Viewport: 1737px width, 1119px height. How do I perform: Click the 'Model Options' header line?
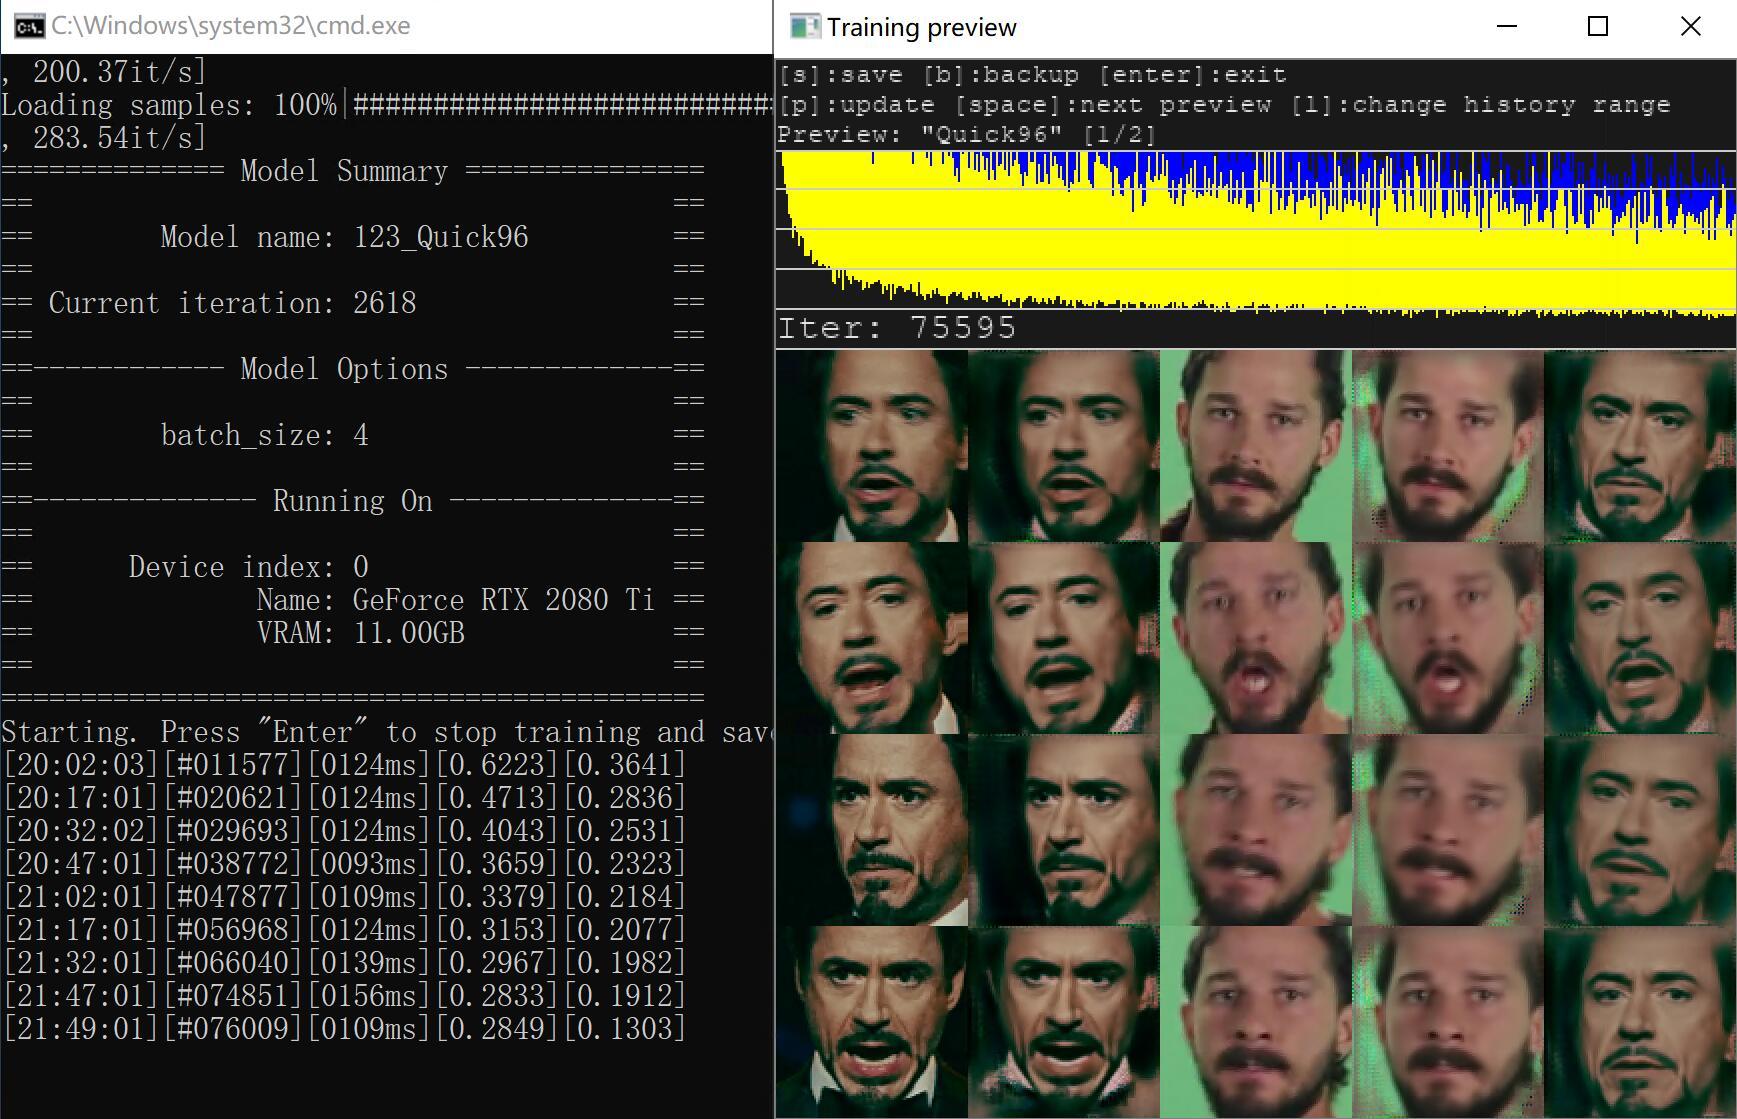(352, 369)
